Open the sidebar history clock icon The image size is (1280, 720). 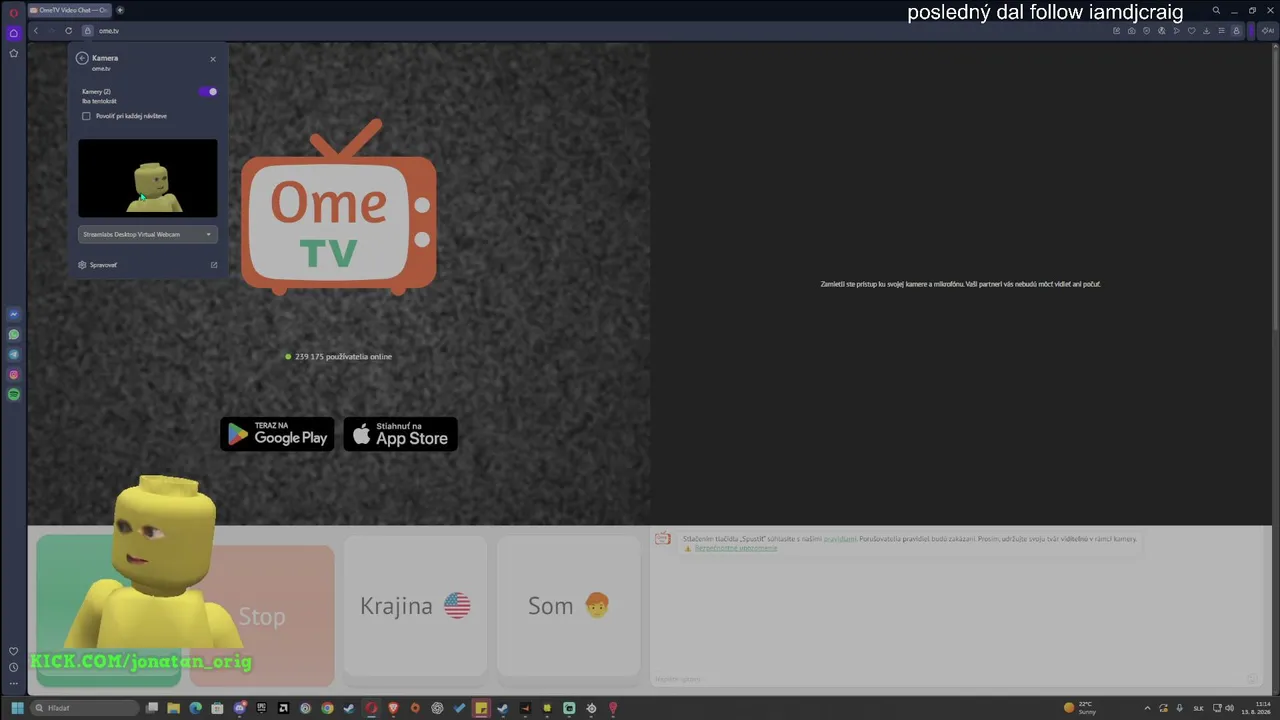coord(14,667)
